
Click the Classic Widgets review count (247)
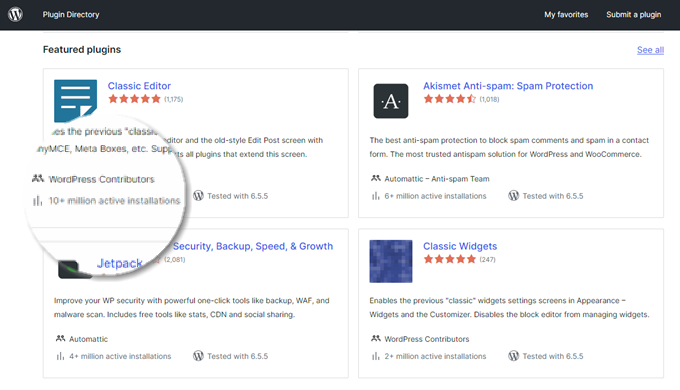[x=487, y=259]
